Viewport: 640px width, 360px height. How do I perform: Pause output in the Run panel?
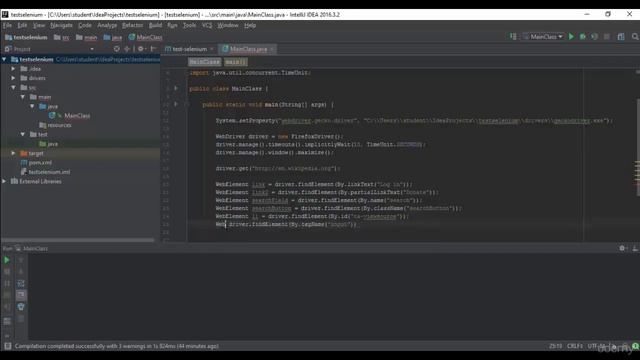pos(7,283)
